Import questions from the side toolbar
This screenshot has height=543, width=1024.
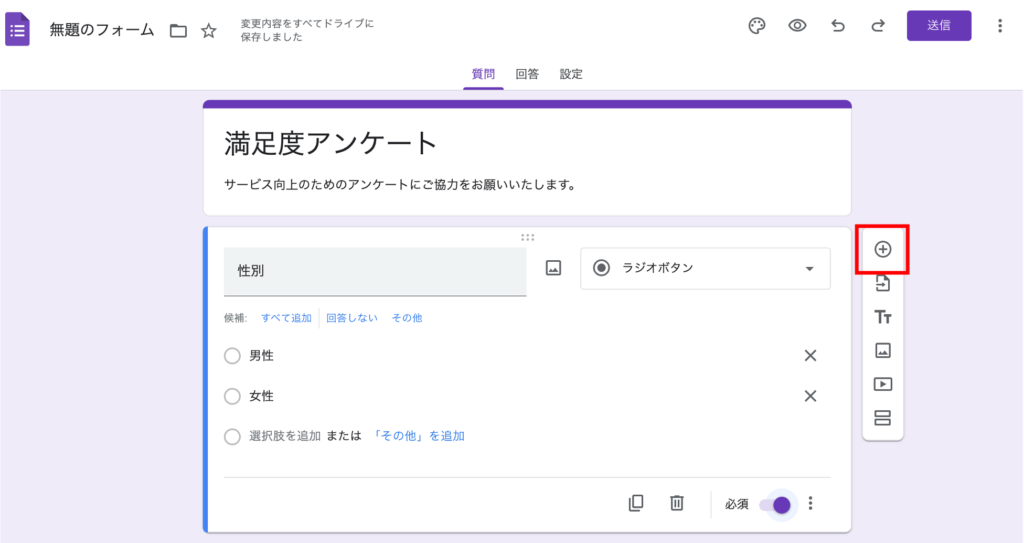[x=883, y=283]
